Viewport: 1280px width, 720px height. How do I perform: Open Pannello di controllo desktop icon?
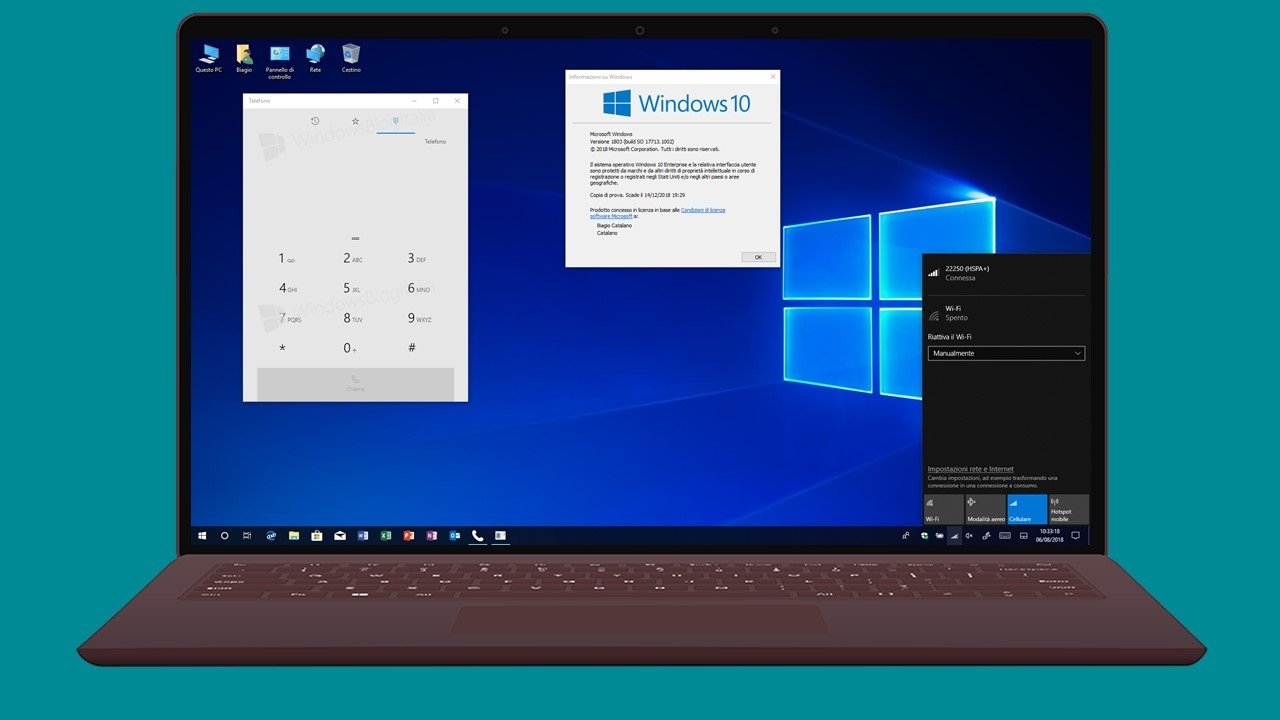point(280,61)
